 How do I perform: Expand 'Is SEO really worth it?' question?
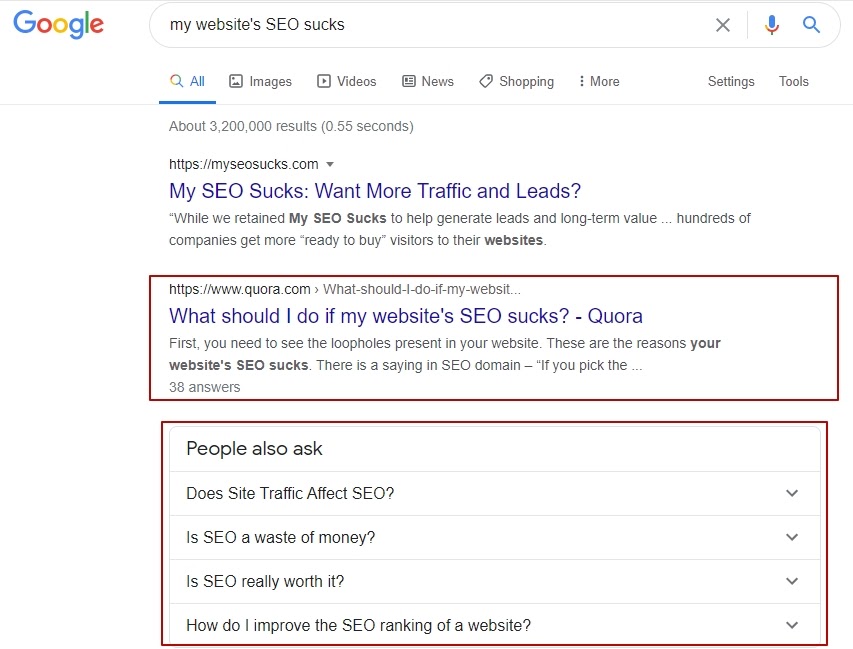pos(495,581)
